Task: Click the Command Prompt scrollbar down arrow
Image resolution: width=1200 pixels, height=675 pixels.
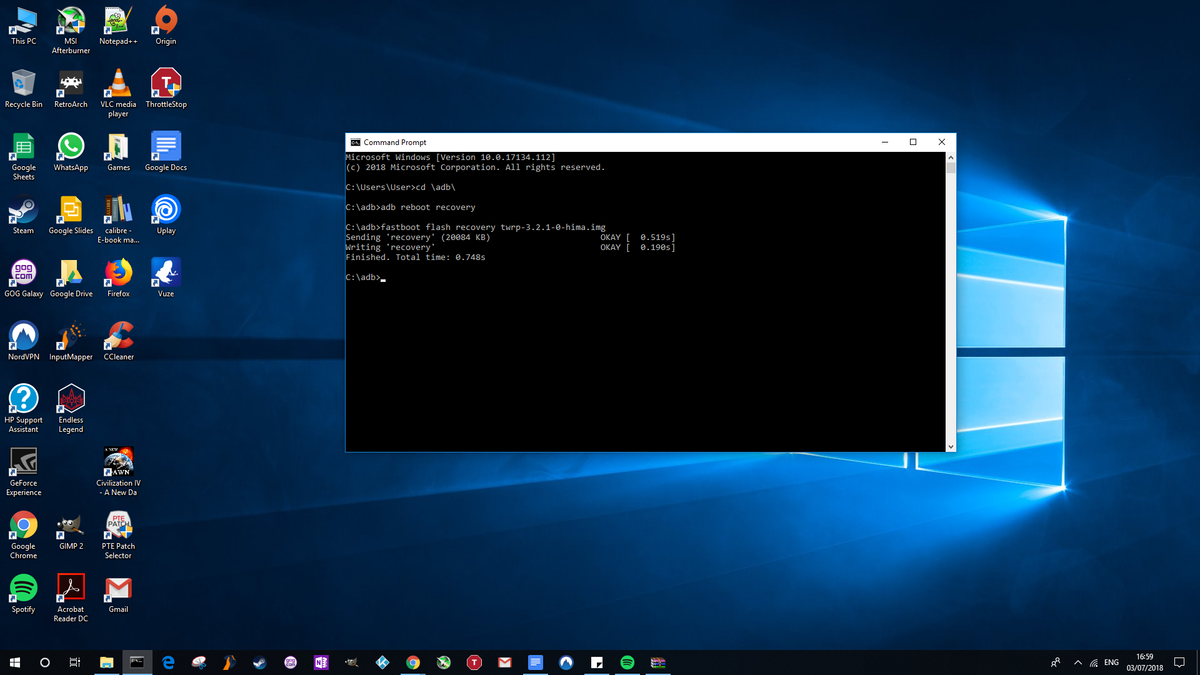Action: pyautogui.click(x=951, y=446)
